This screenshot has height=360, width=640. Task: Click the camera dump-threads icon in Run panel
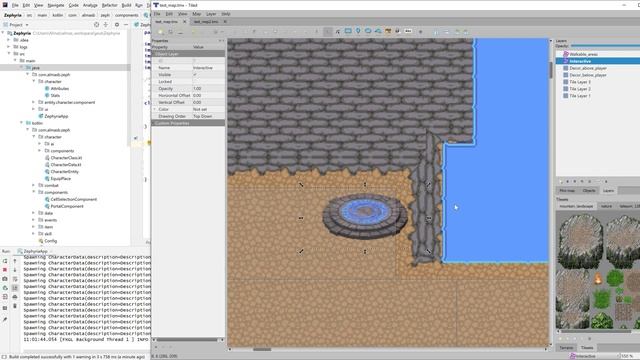point(5,279)
